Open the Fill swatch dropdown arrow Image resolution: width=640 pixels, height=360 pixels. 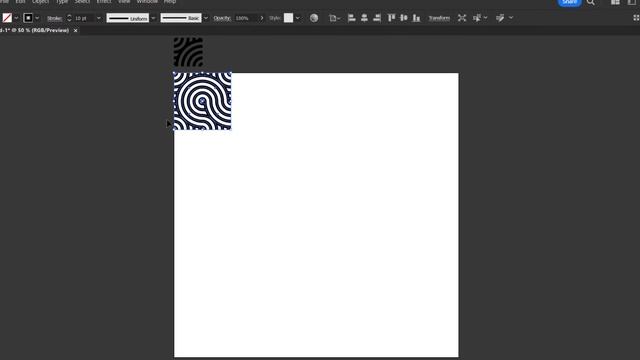(x=16, y=18)
